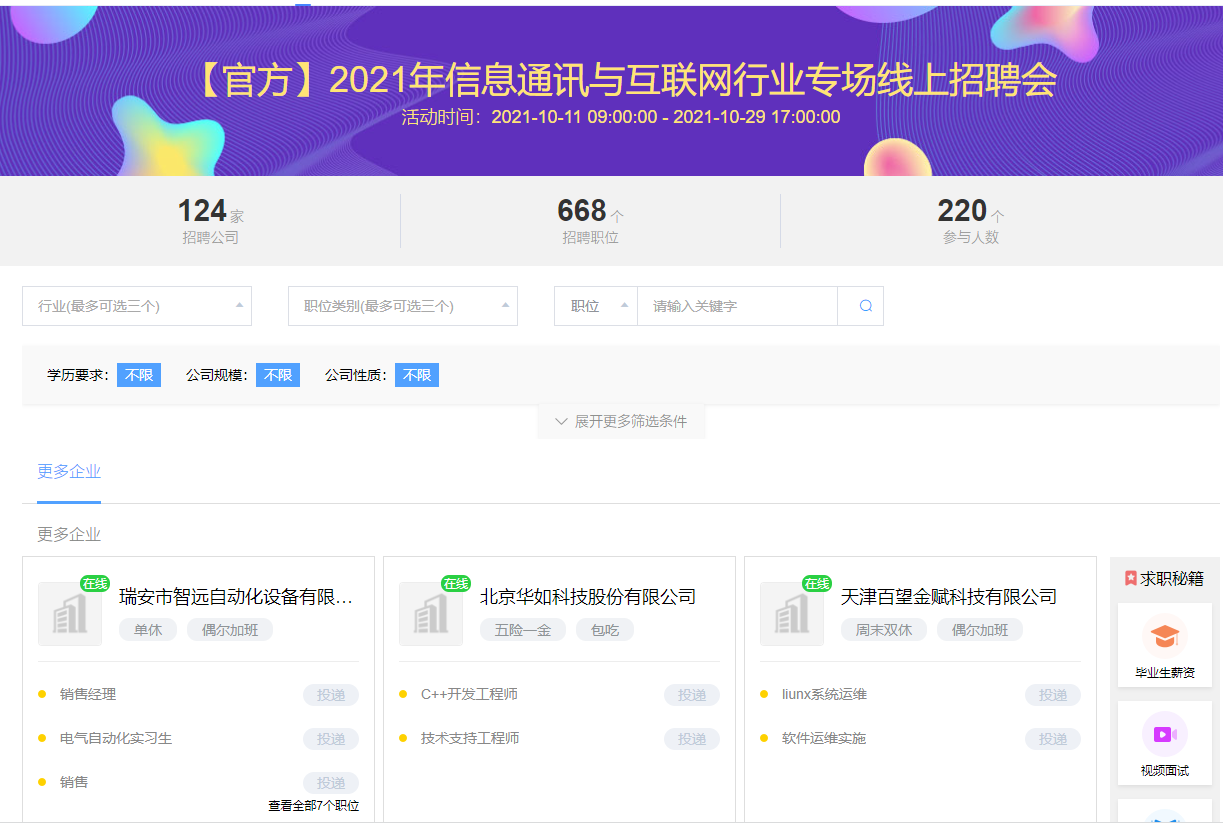Click the 请输入关键字 keyword search field

[737, 306]
